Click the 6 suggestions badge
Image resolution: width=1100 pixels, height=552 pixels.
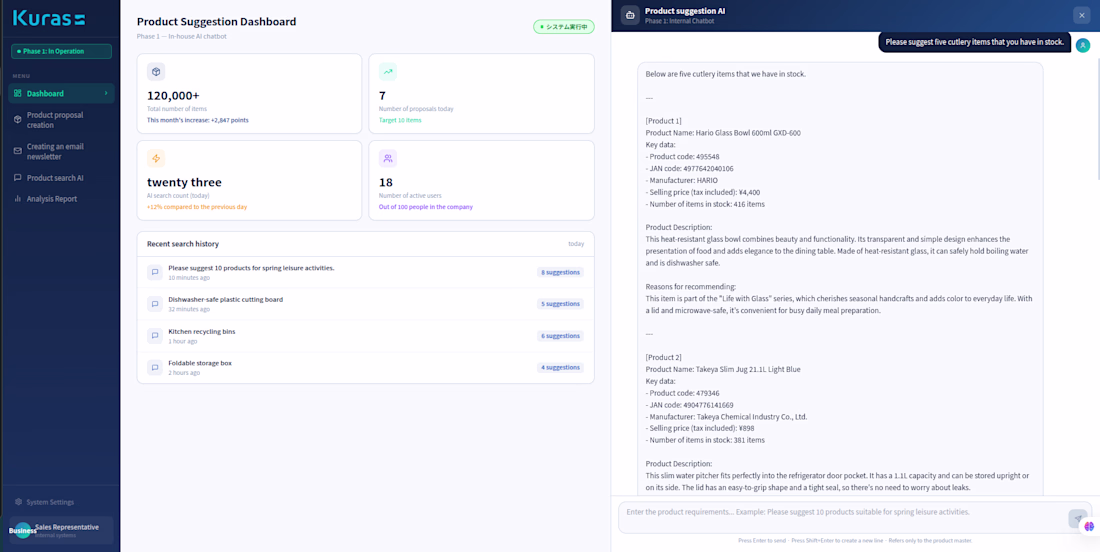[560, 336]
